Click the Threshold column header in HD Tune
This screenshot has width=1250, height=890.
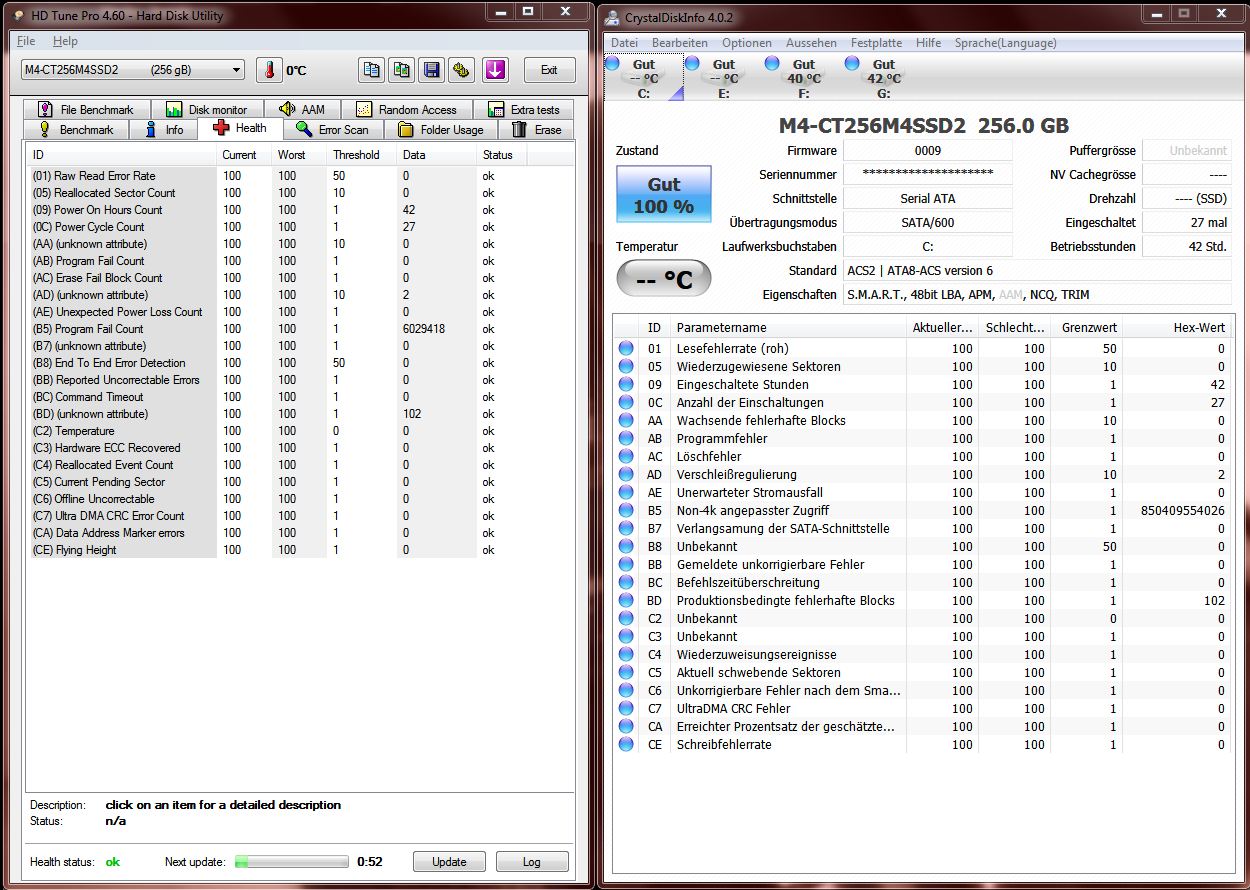(x=361, y=155)
